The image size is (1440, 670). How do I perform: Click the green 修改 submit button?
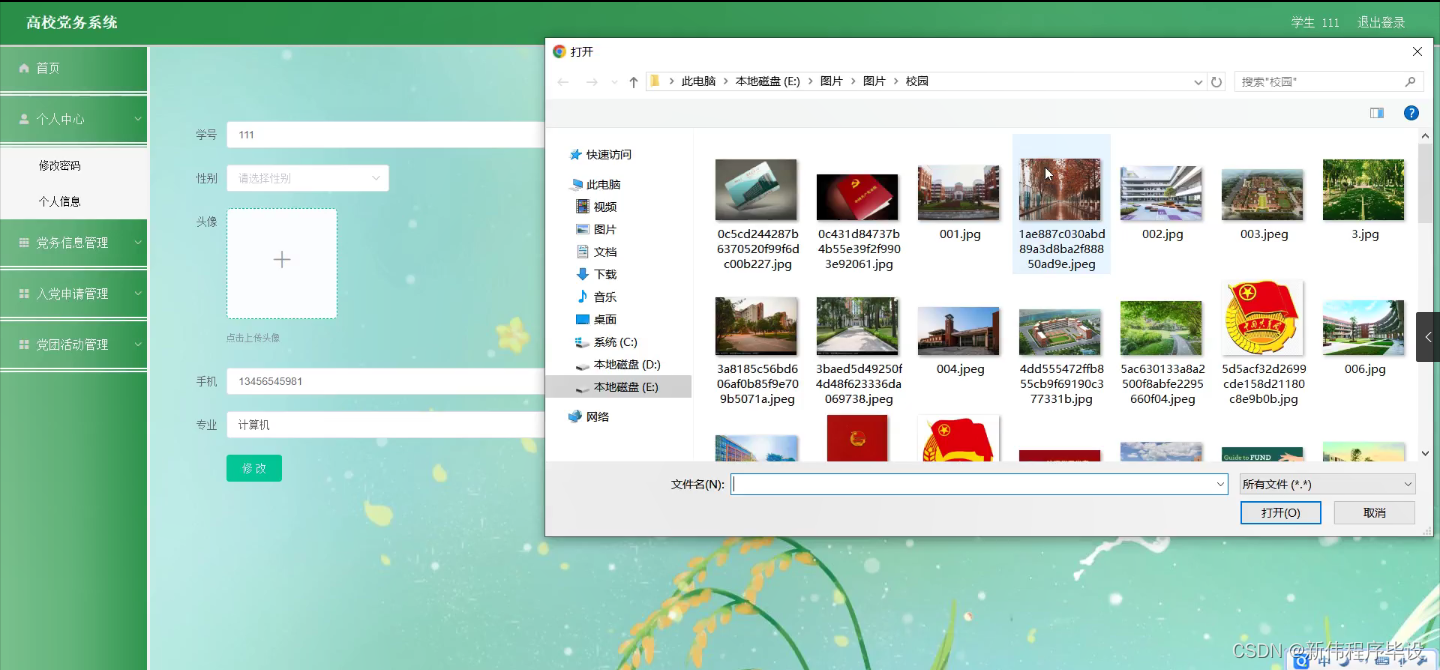253,467
